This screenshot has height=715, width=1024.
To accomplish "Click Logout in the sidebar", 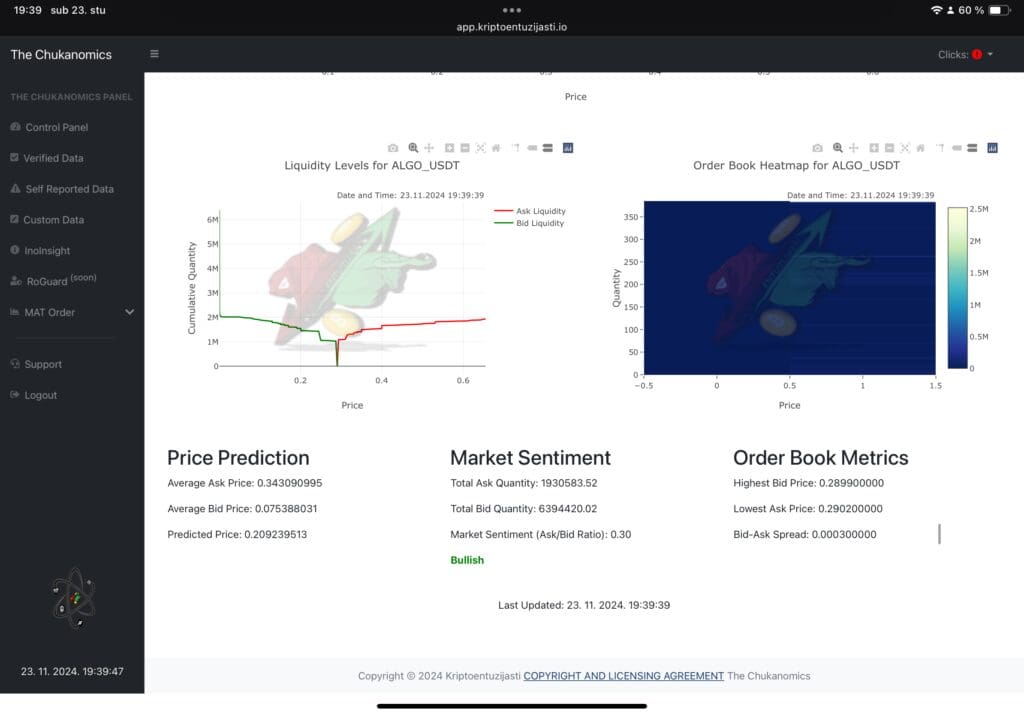I will coord(42,395).
